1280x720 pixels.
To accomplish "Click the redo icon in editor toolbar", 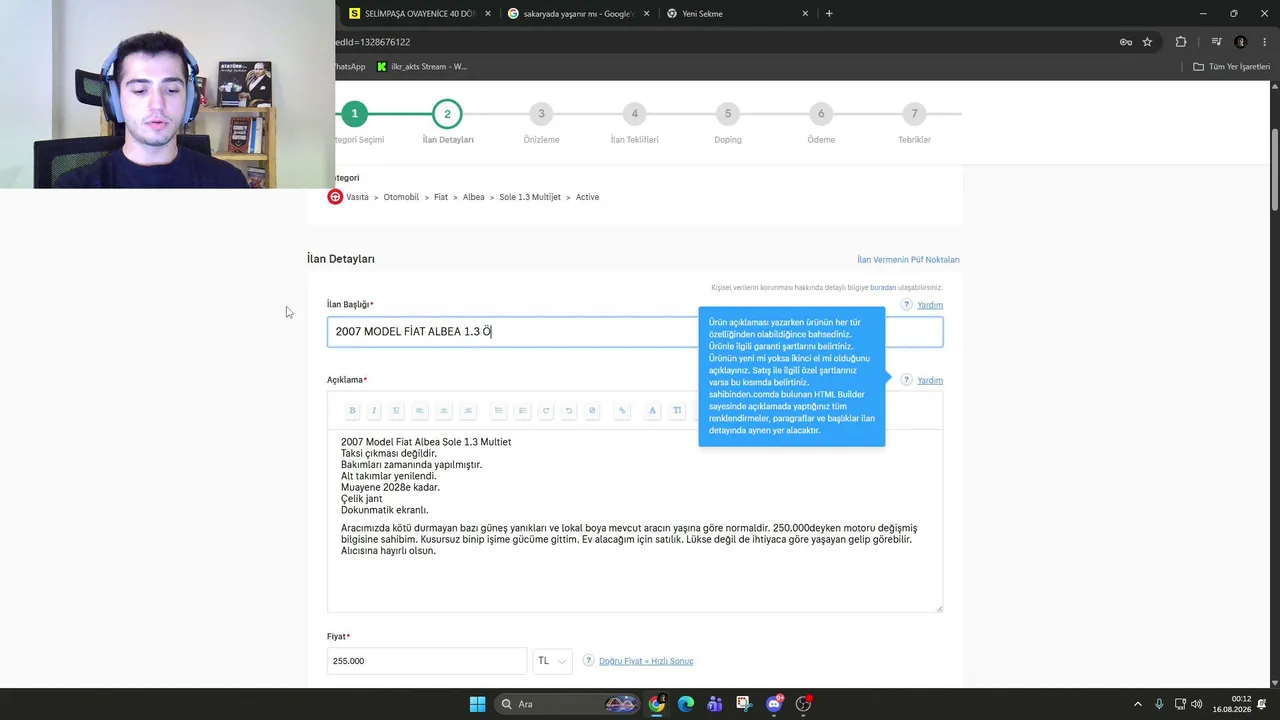I will 546,410.
